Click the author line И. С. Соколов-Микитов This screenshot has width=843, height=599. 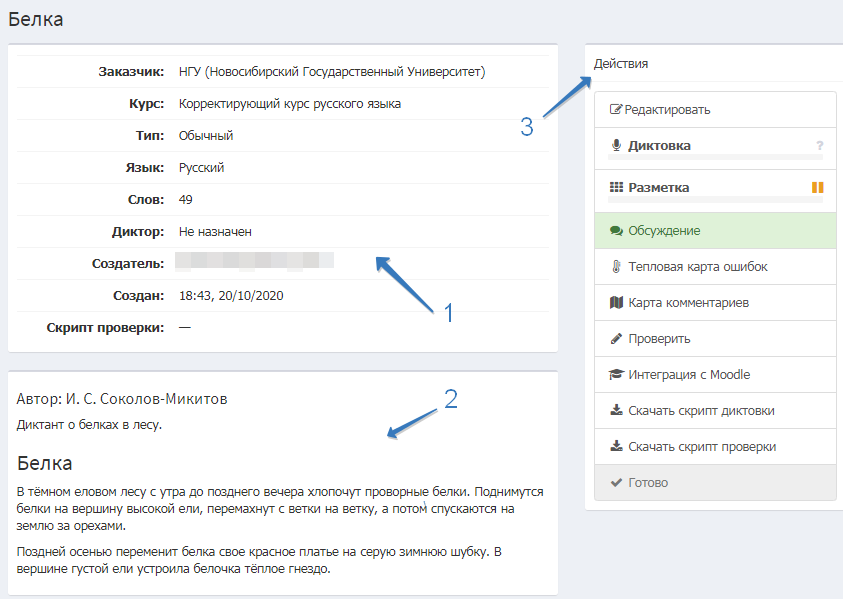[x=122, y=399]
